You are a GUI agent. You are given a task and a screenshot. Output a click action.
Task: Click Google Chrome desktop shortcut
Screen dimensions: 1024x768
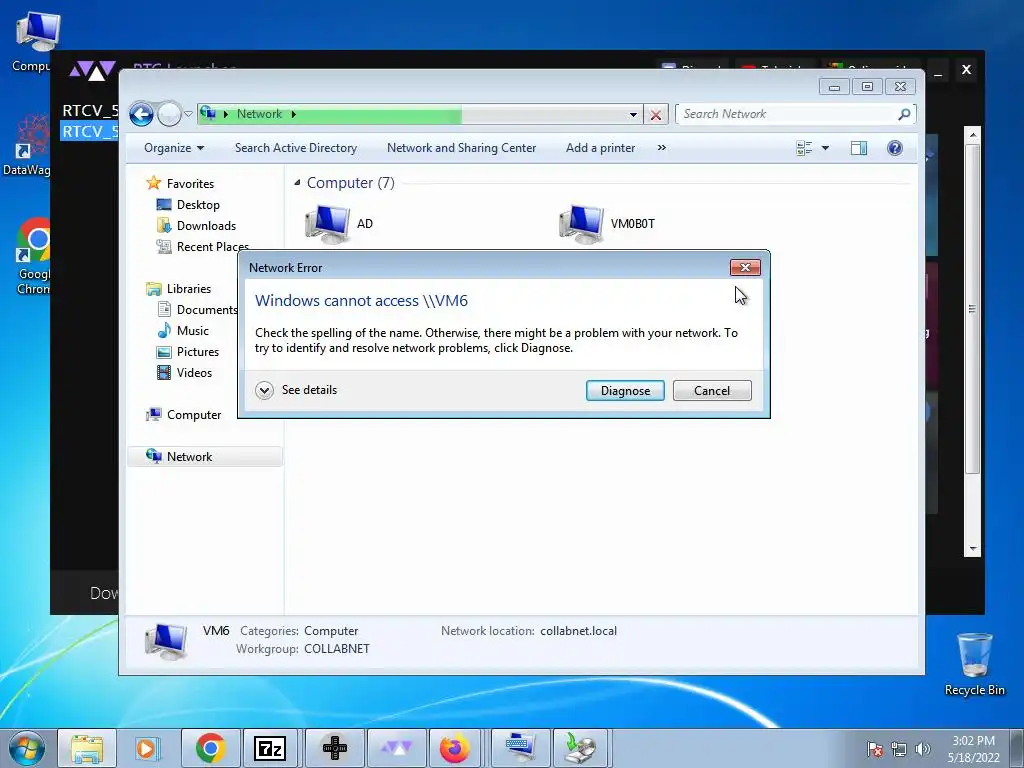34,257
